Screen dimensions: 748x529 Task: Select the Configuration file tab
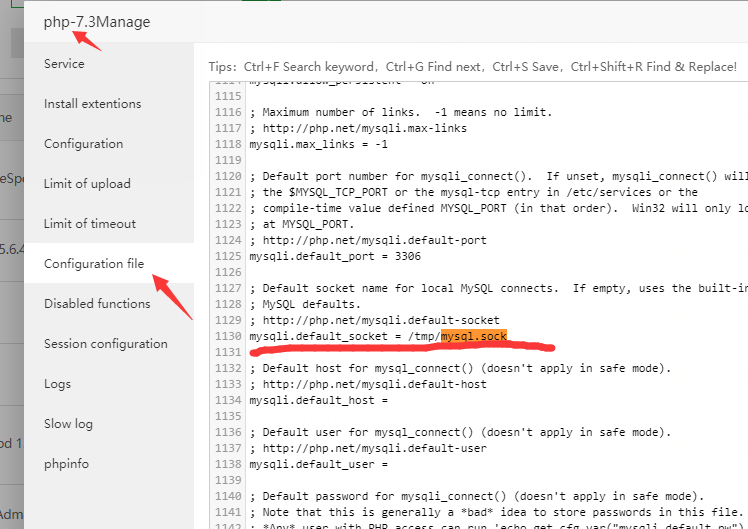pyautogui.click(x=94, y=264)
